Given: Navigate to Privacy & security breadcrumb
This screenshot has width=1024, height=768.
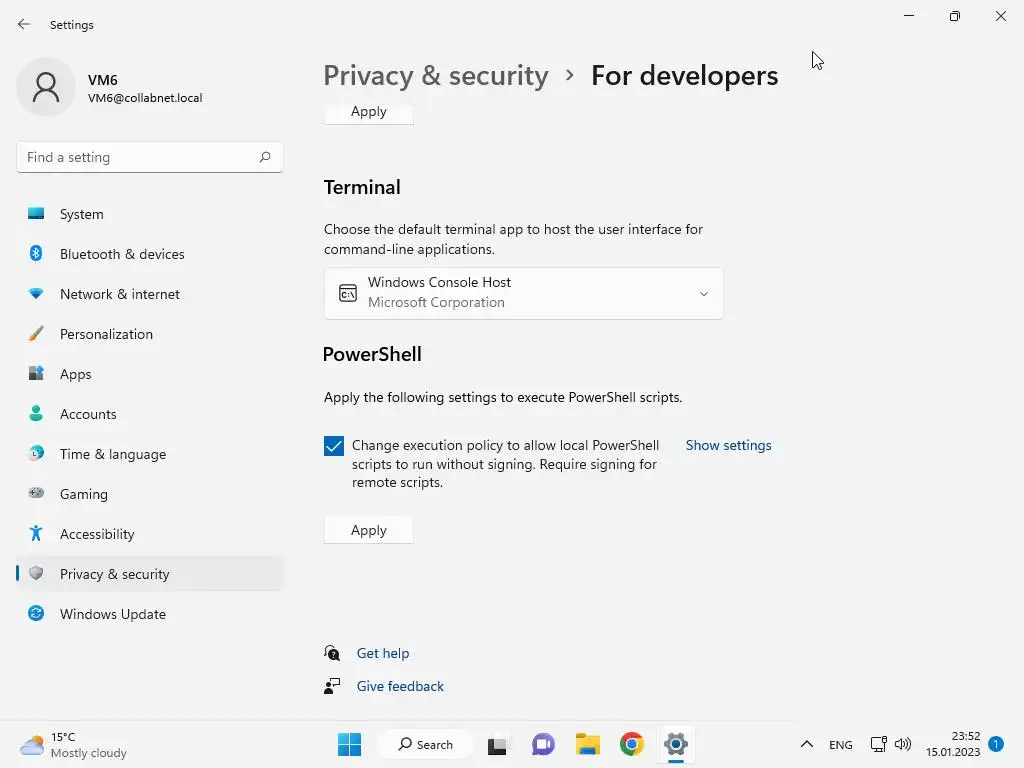Looking at the screenshot, I should [436, 76].
